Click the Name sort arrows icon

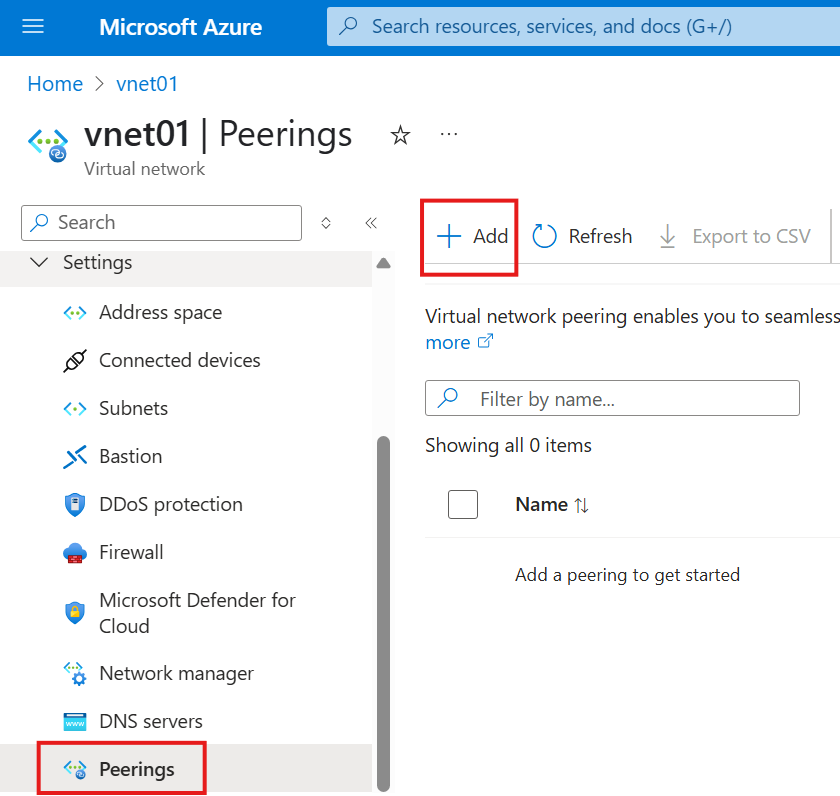click(582, 505)
